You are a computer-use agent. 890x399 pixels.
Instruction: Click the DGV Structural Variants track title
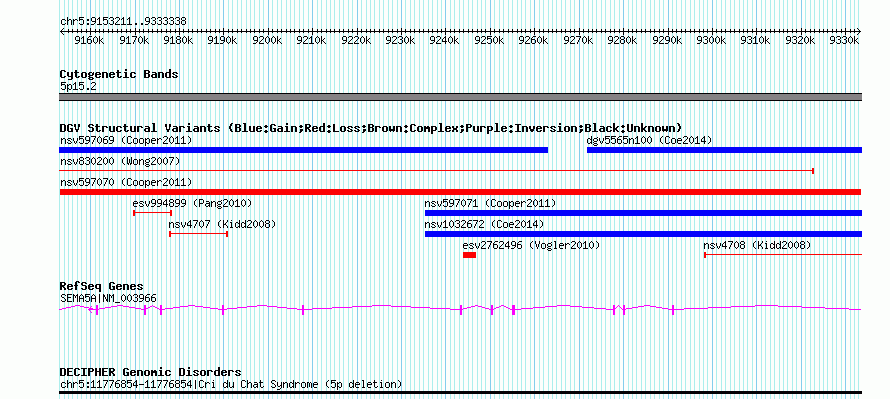coord(371,128)
